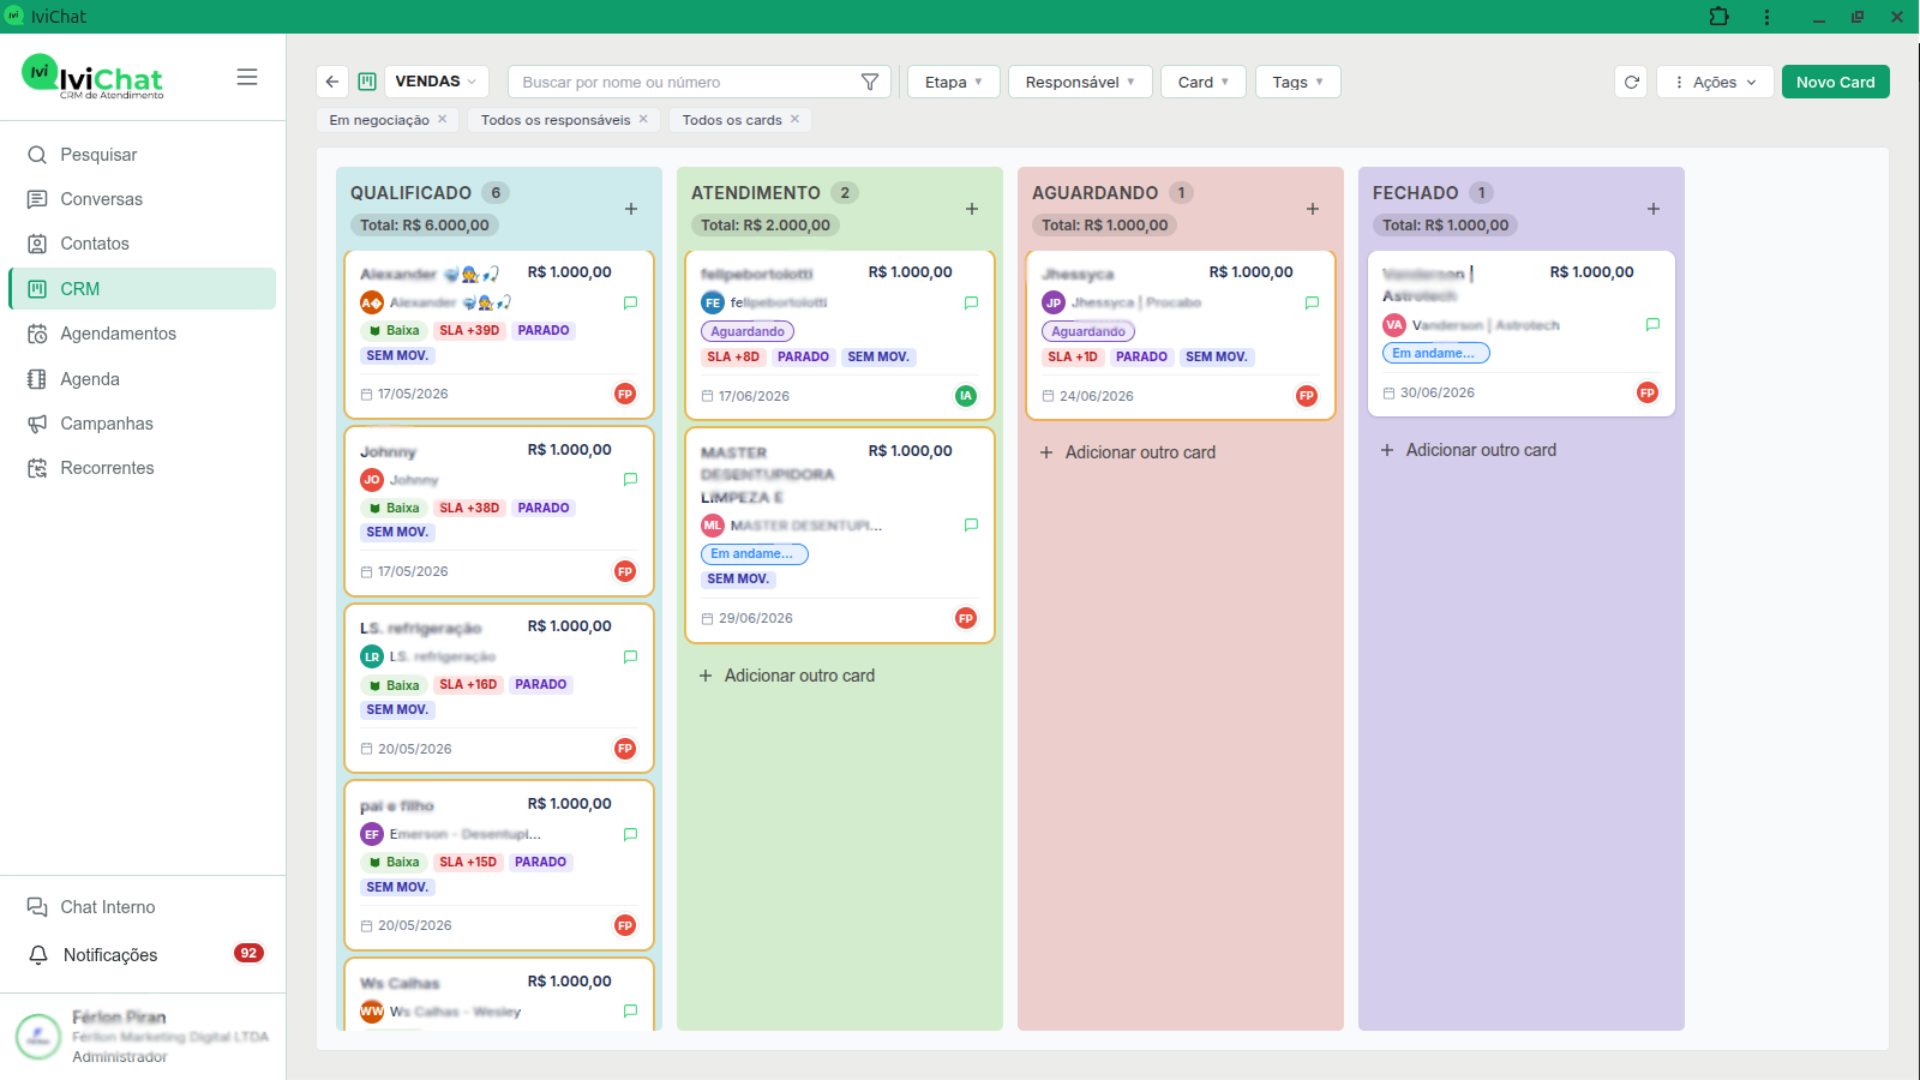Go back using the arrow icon

point(332,82)
